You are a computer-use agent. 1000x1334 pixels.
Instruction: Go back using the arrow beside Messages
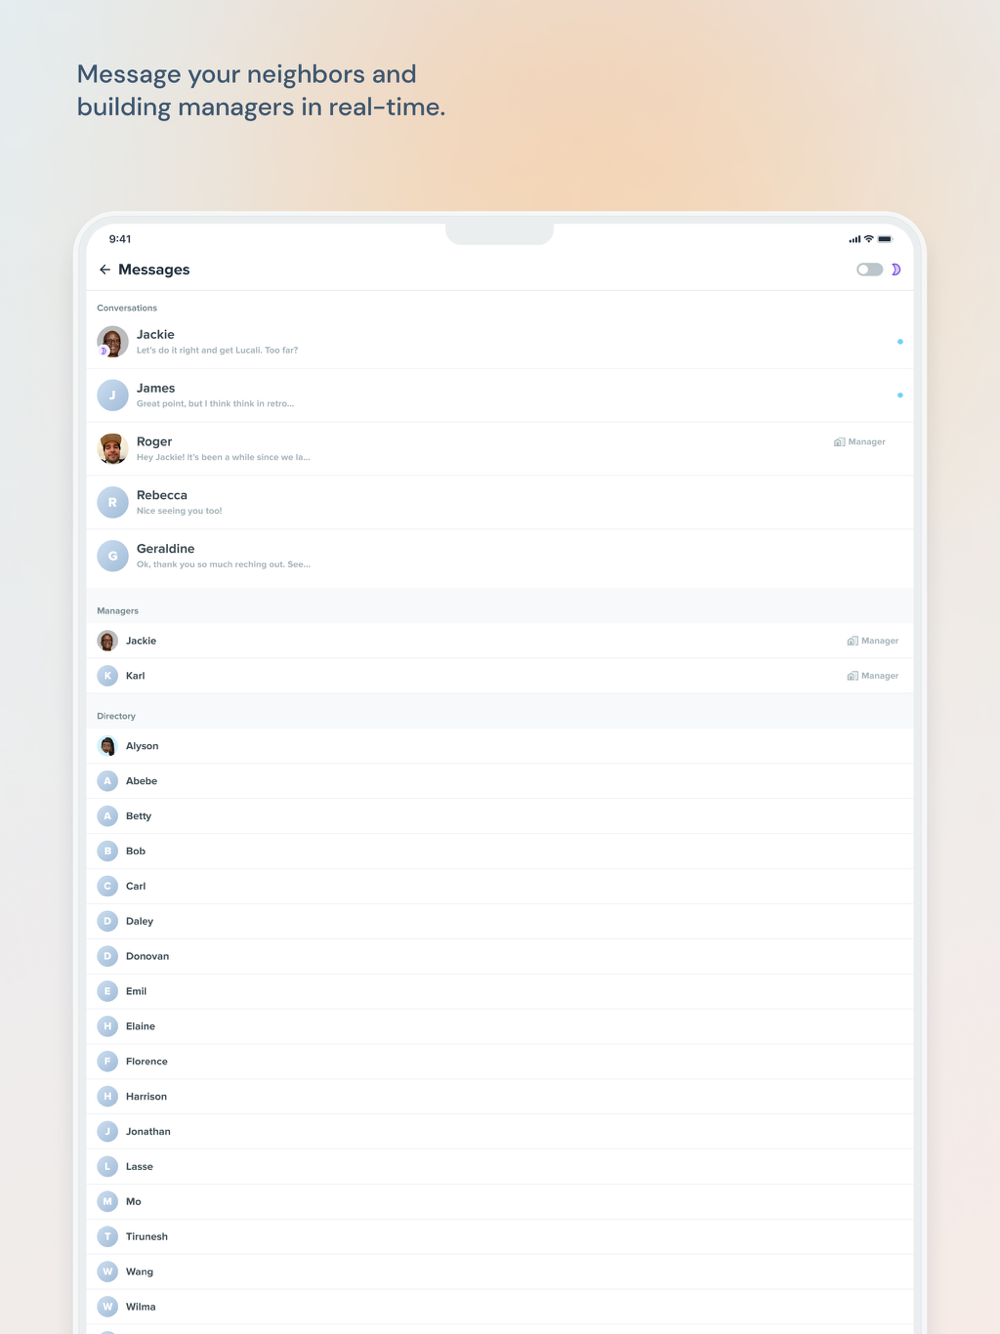tap(105, 270)
